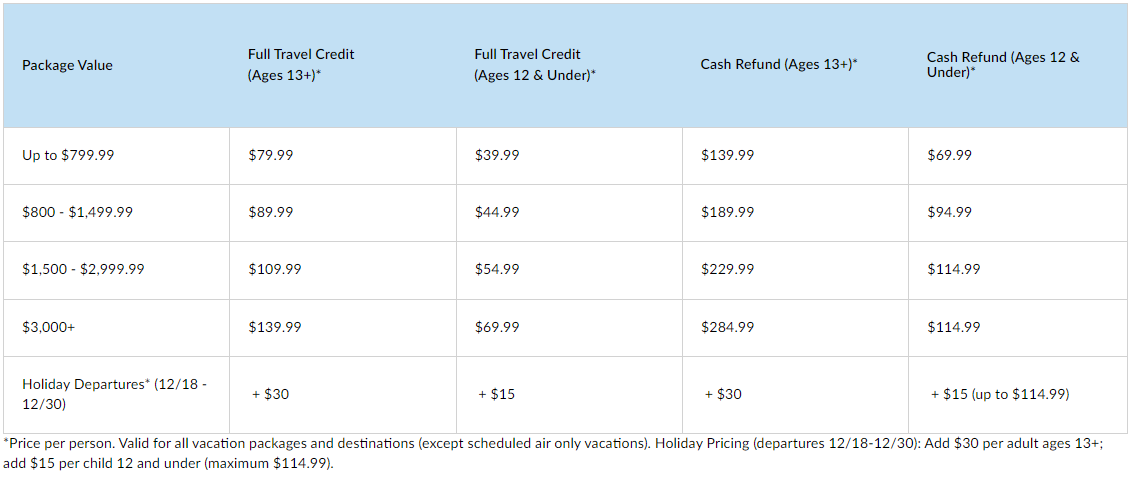Select the Up to $799.99 row label
1136x478 pixels.
click(68, 156)
